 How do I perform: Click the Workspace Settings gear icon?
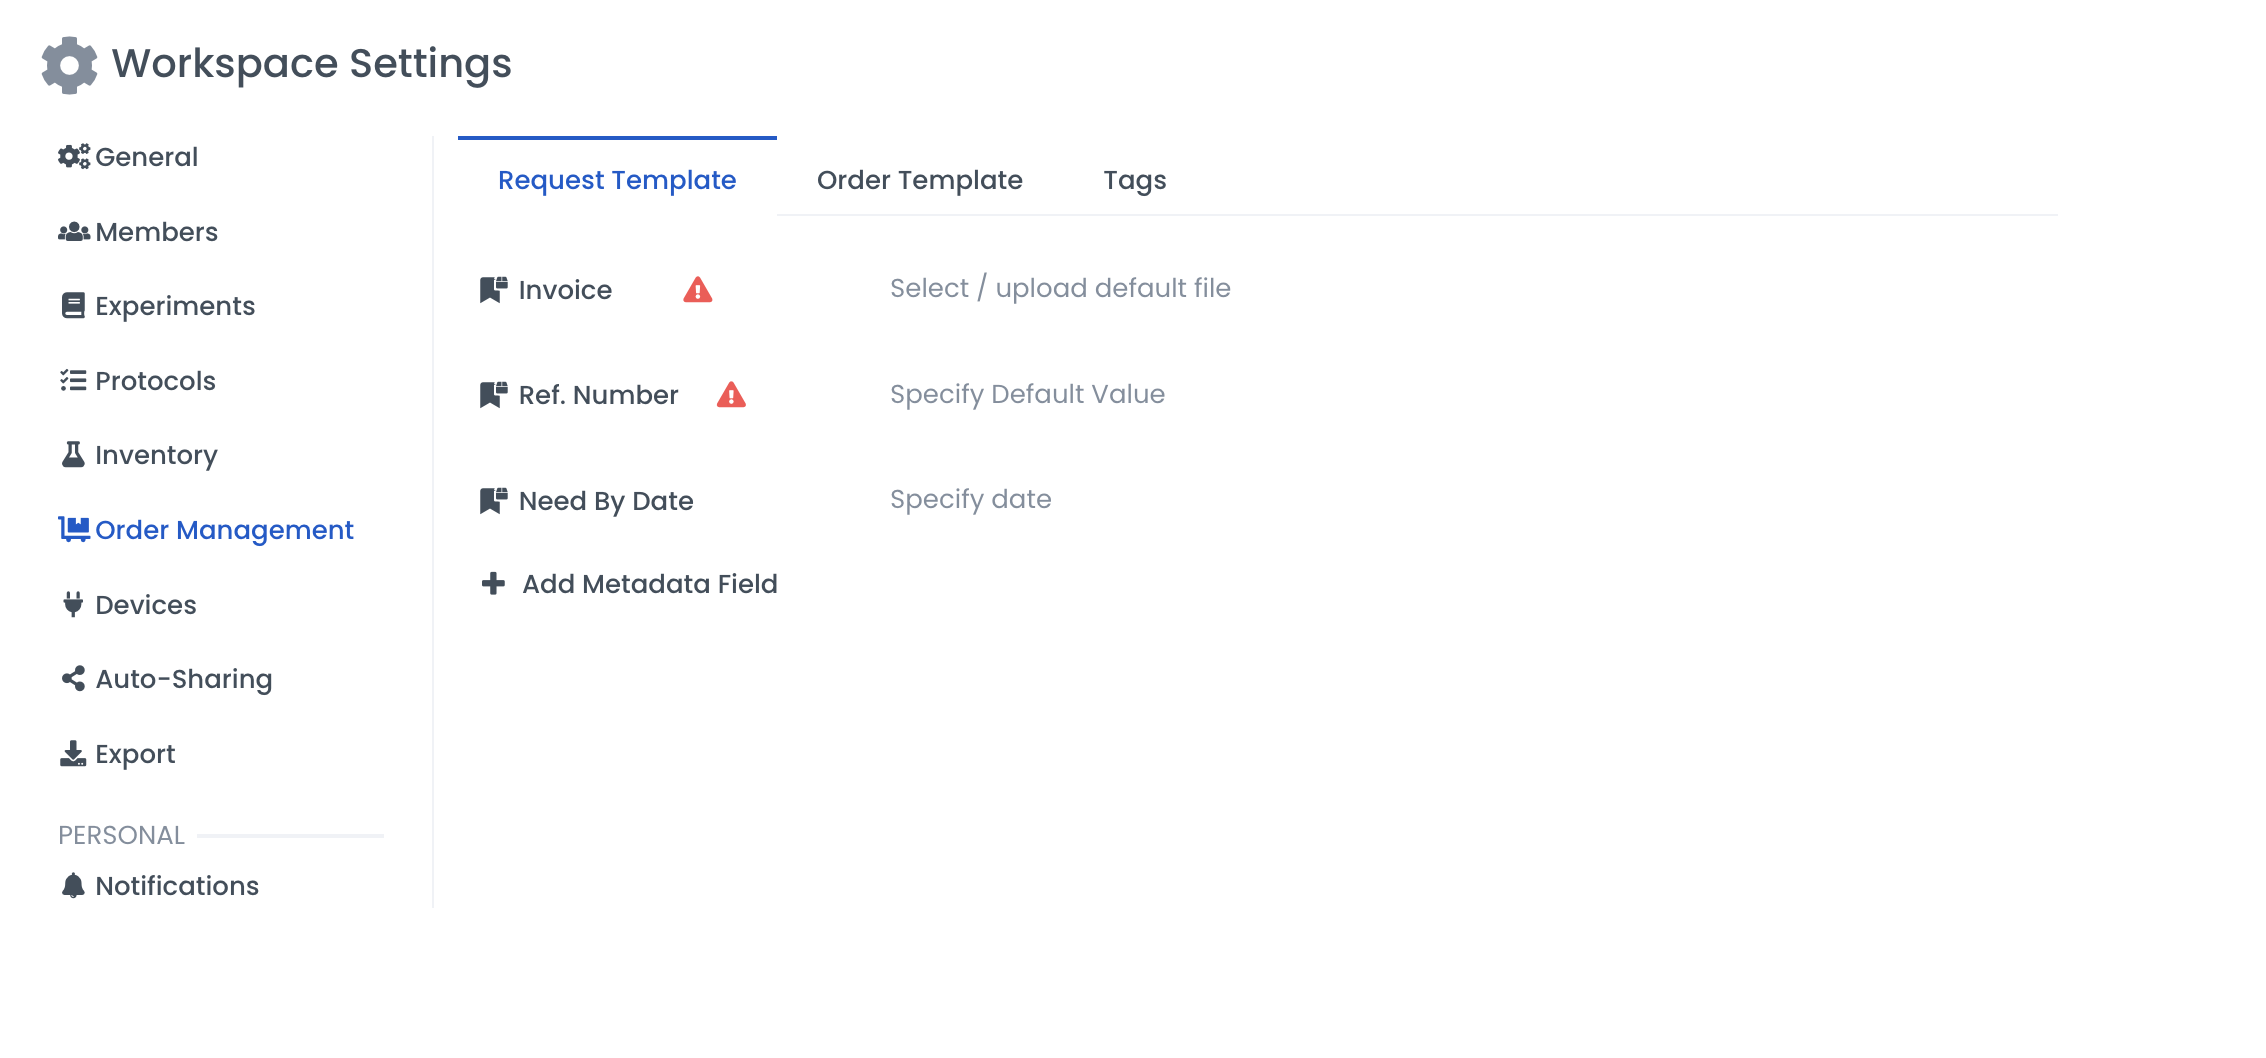(69, 65)
